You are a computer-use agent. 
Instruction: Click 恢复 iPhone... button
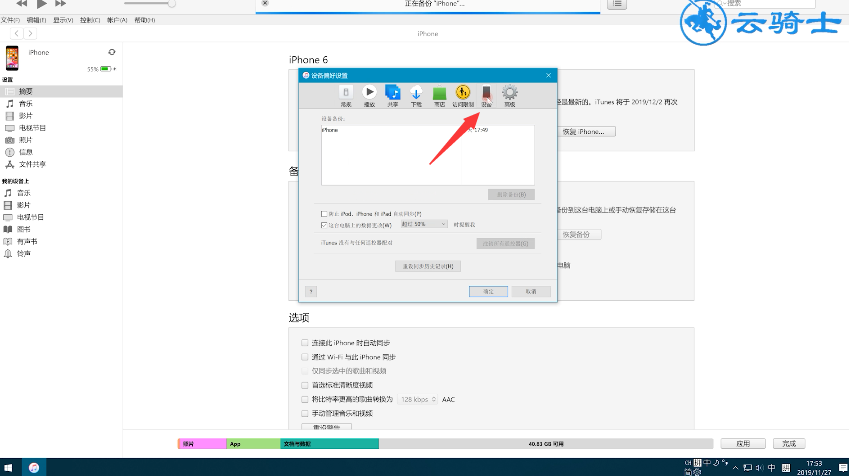coord(584,132)
